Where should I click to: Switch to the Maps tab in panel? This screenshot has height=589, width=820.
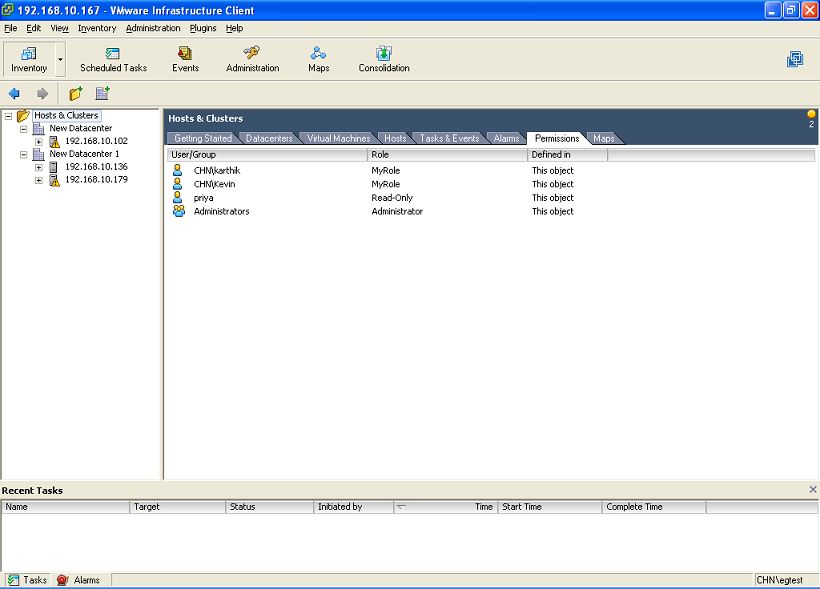click(x=603, y=139)
